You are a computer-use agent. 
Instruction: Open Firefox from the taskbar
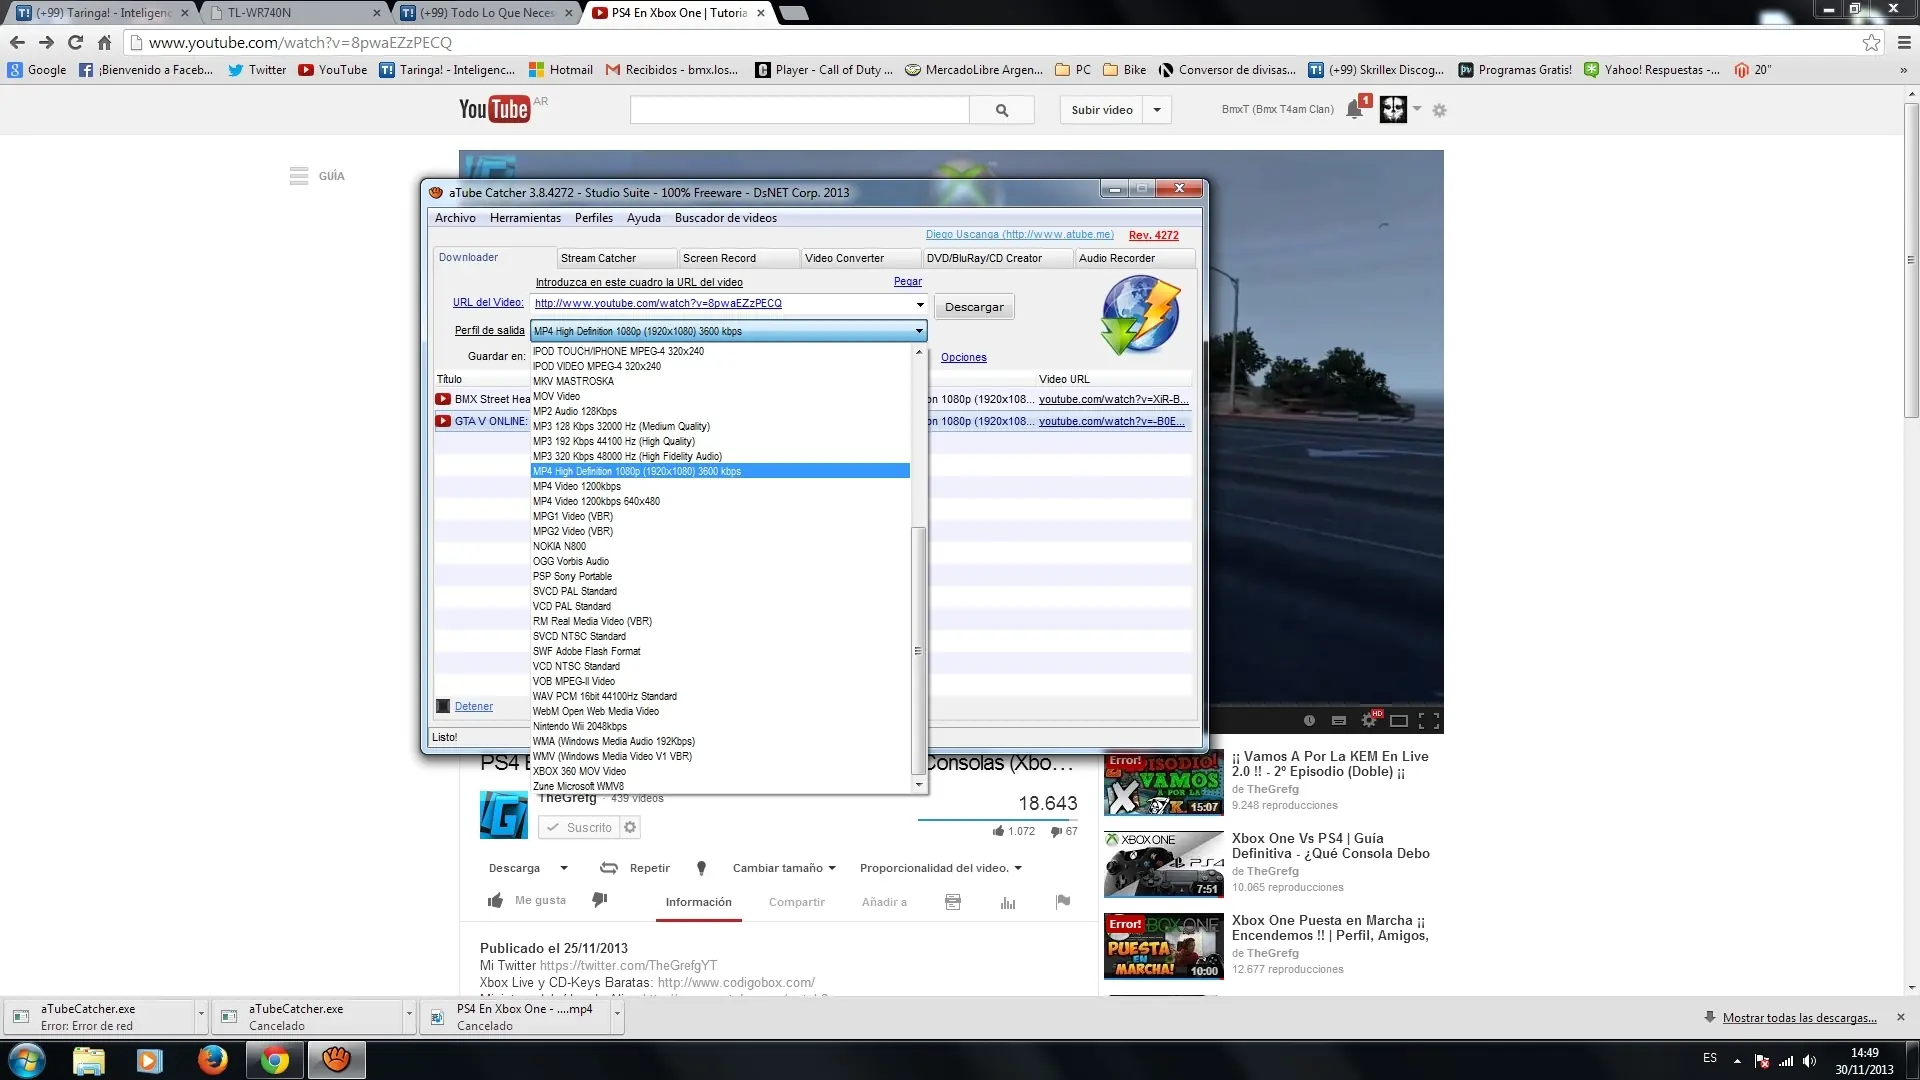212,1059
